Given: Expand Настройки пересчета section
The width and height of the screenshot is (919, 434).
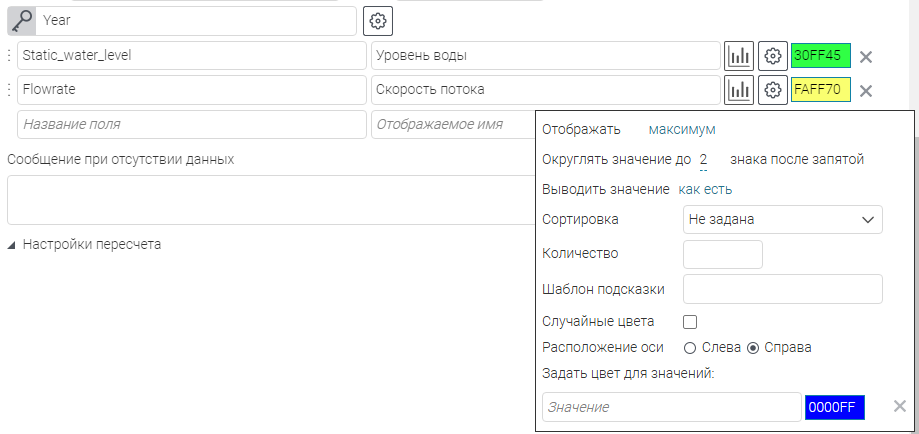Looking at the screenshot, I should (x=84, y=244).
